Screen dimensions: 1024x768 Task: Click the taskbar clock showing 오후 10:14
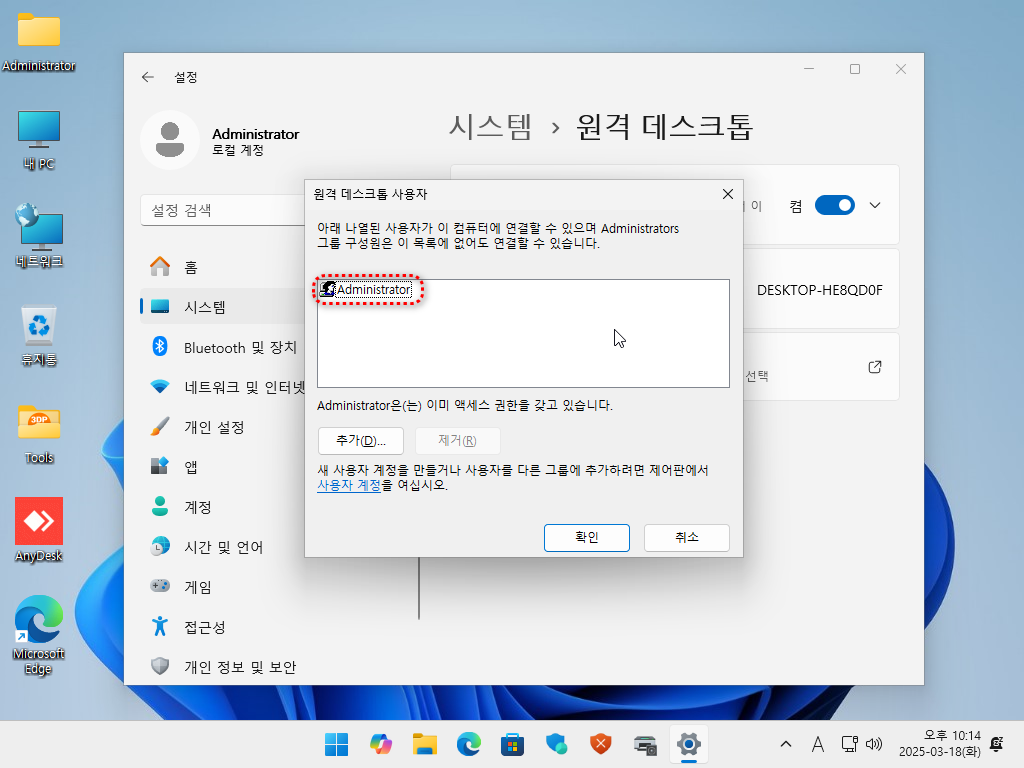coord(940,744)
